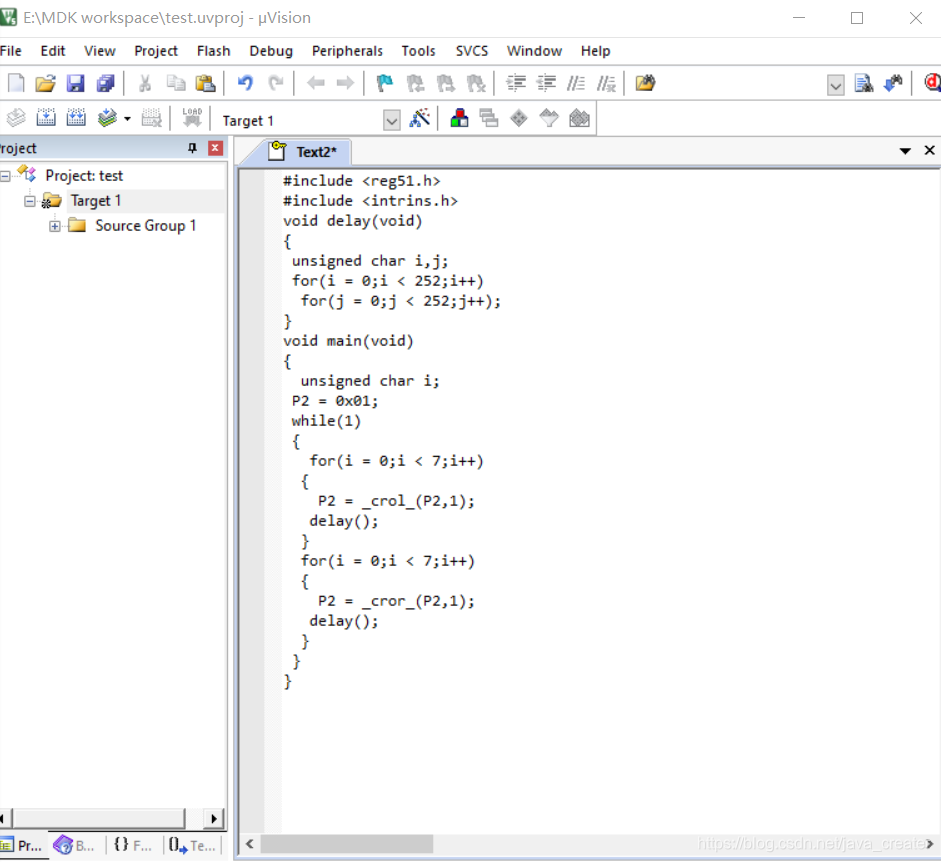The width and height of the screenshot is (941, 862).
Task: Insert a bookmark with the blue flag icon
Action: [384, 83]
